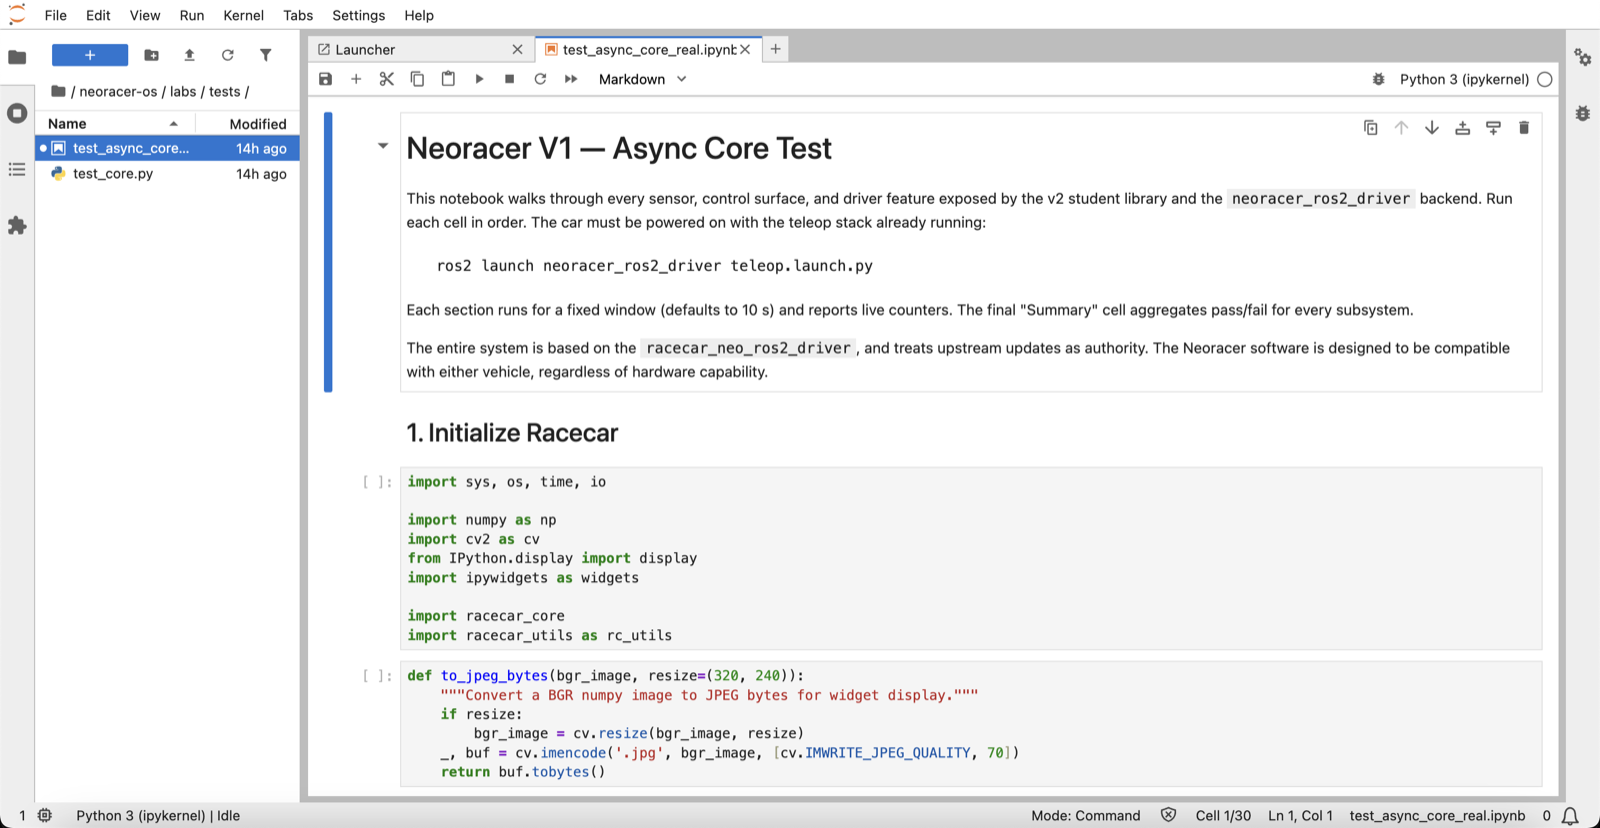Open the Kernel menu
Viewport: 1600px width, 828px height.
click(244, 15)
